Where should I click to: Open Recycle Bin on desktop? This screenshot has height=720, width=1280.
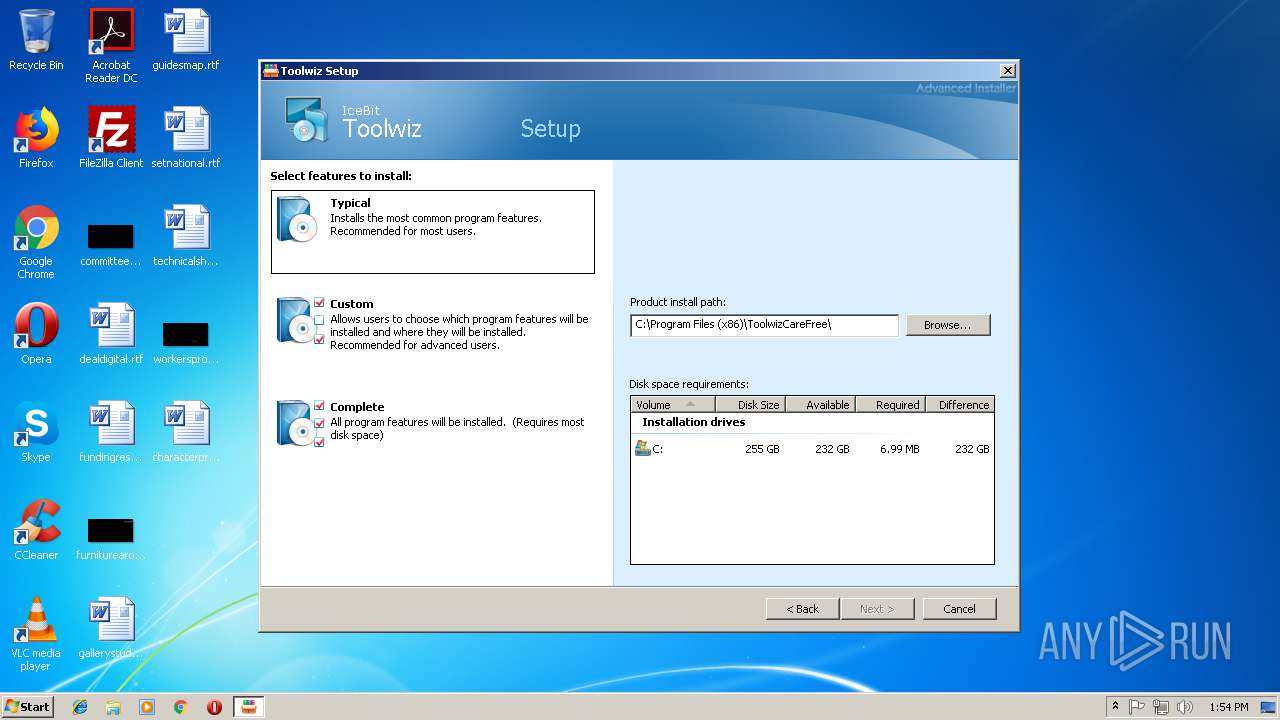pos(36,40)
